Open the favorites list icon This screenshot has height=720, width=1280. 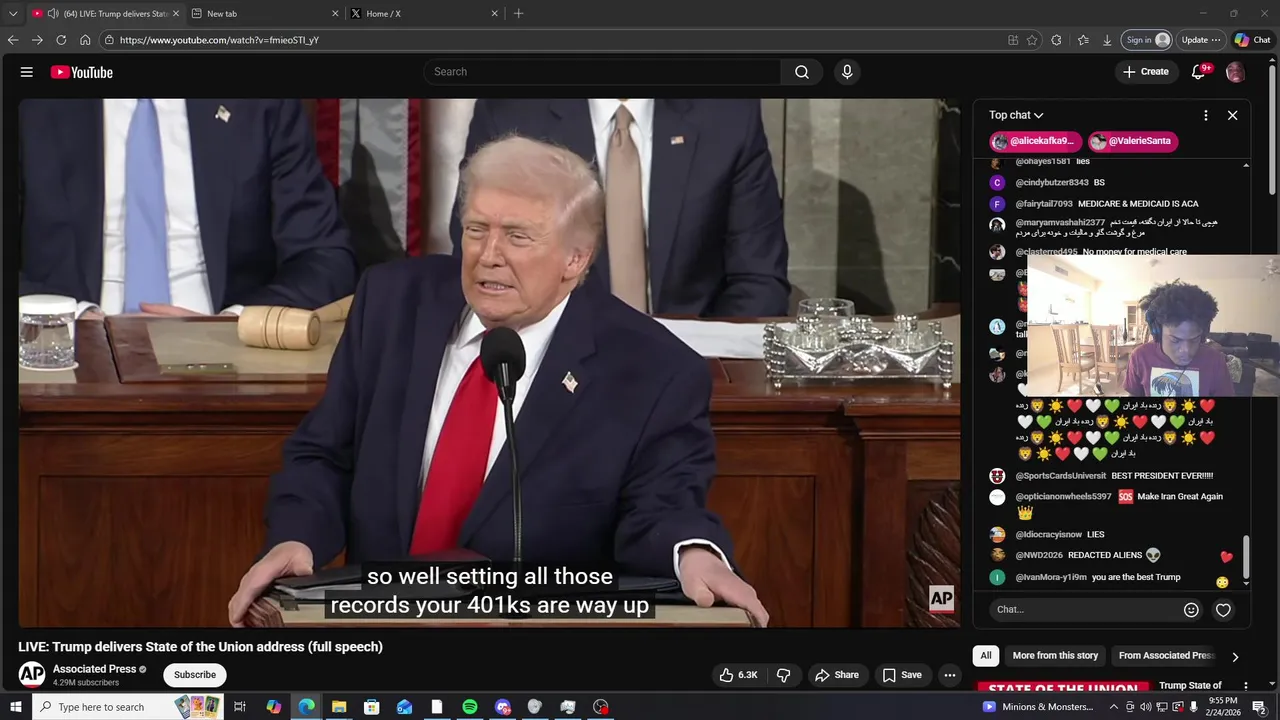pyautogui.click(x=1083, y=40)
